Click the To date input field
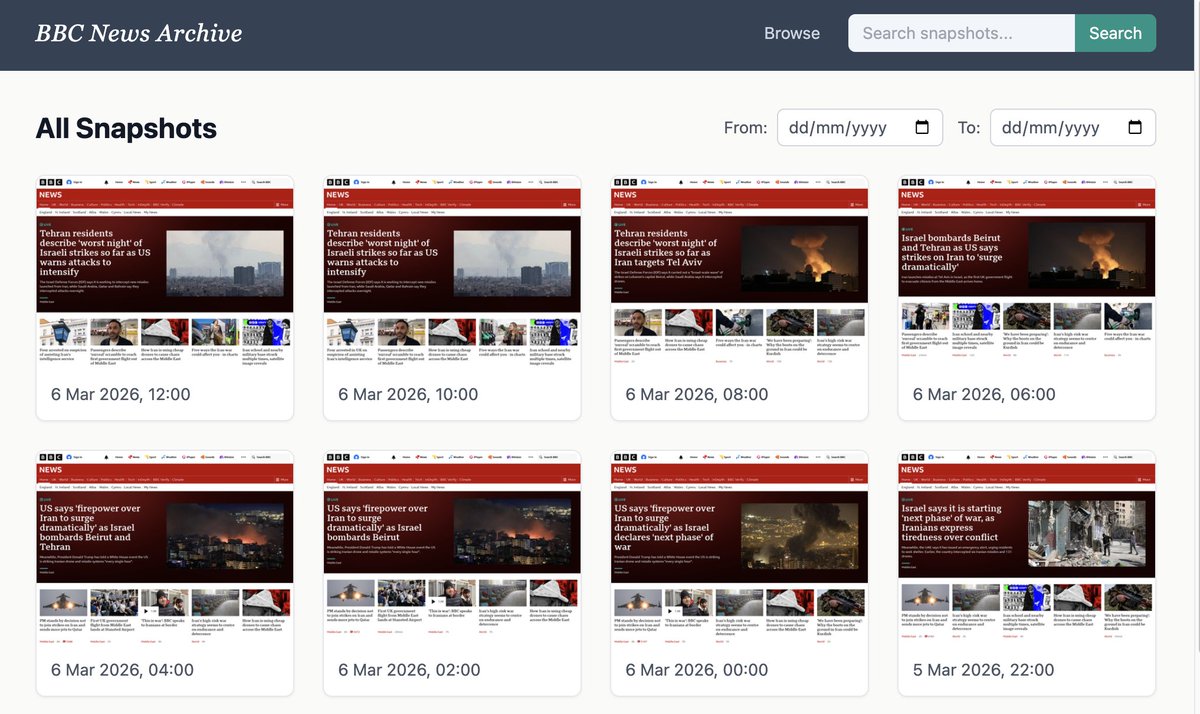The image size is (1200, 714). [1073, 128]
